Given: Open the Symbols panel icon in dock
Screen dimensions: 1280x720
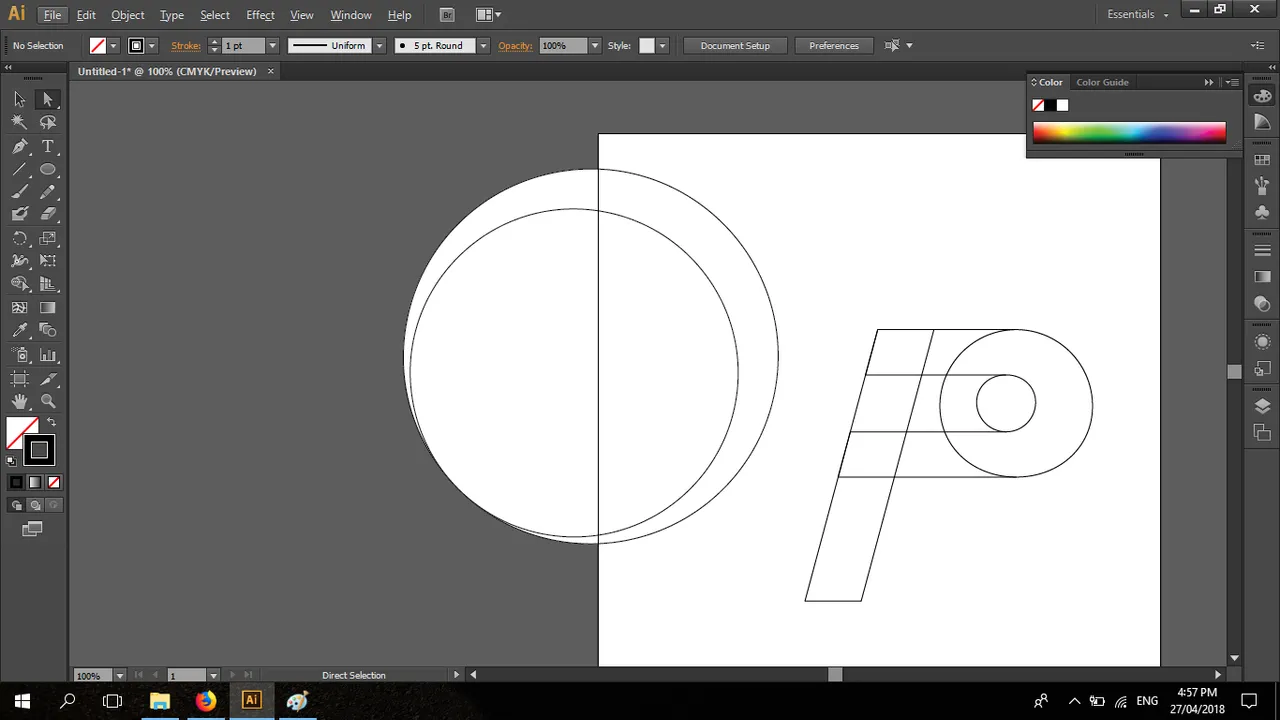Looking at the screenshot, I should coord(1262,212).
